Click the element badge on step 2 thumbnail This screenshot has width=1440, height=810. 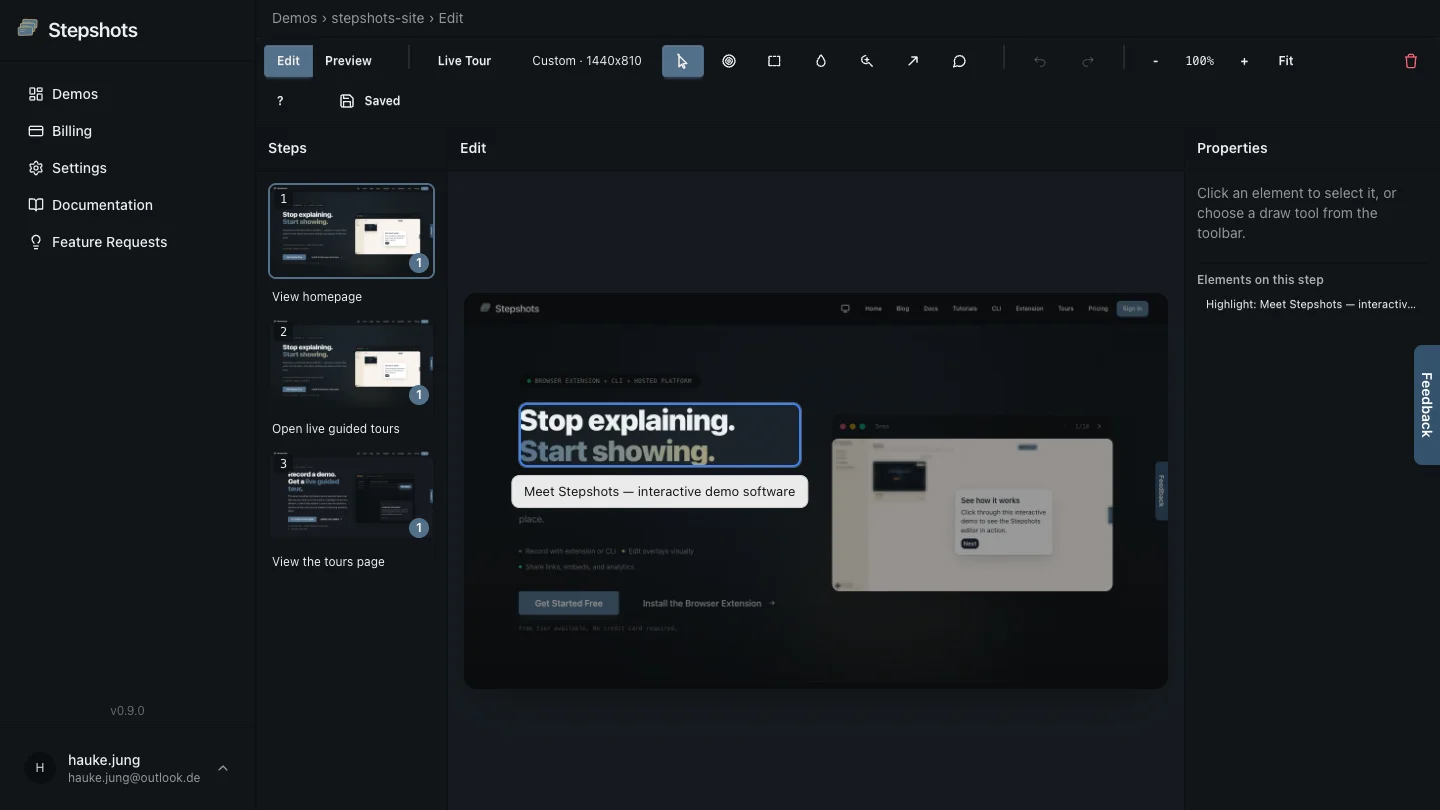point(419,395)
